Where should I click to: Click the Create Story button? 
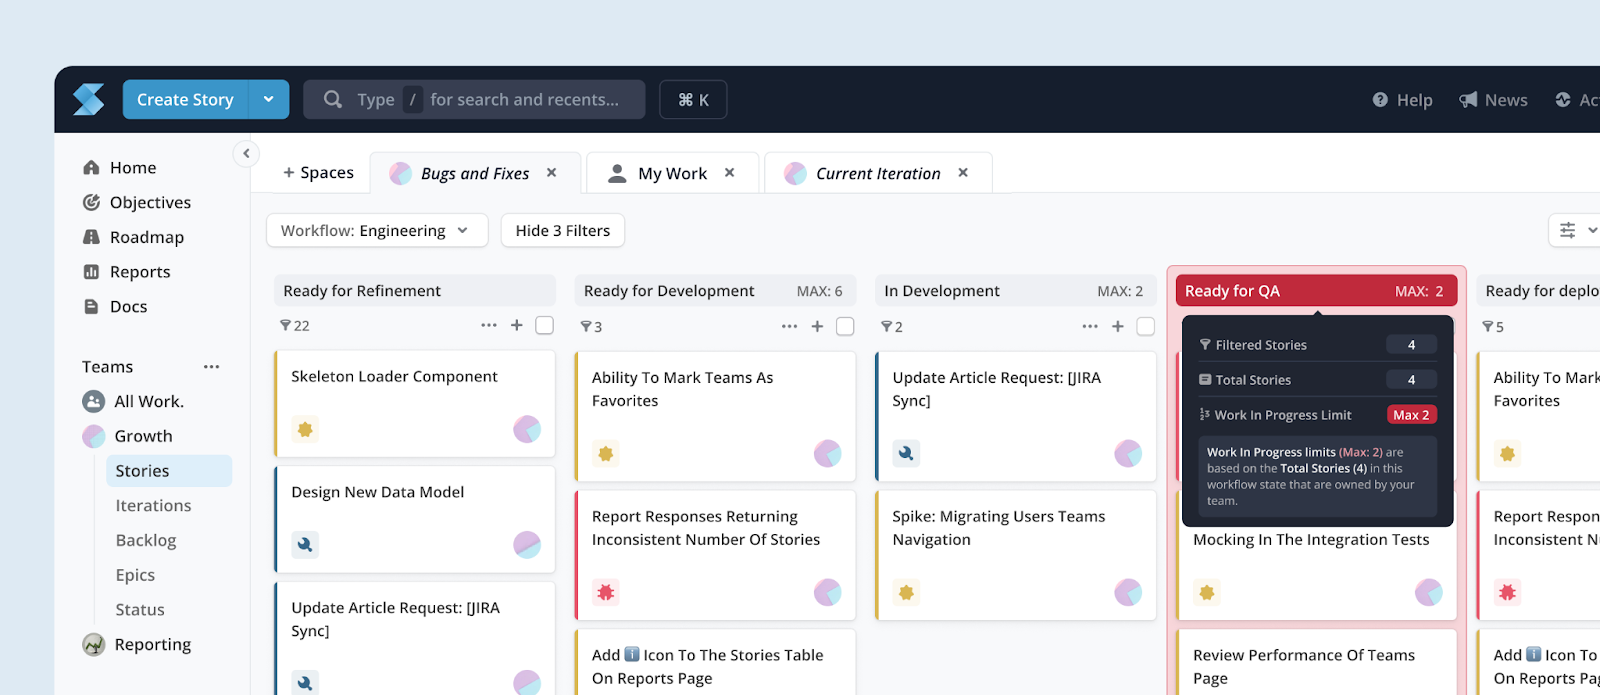click(185, 100)
